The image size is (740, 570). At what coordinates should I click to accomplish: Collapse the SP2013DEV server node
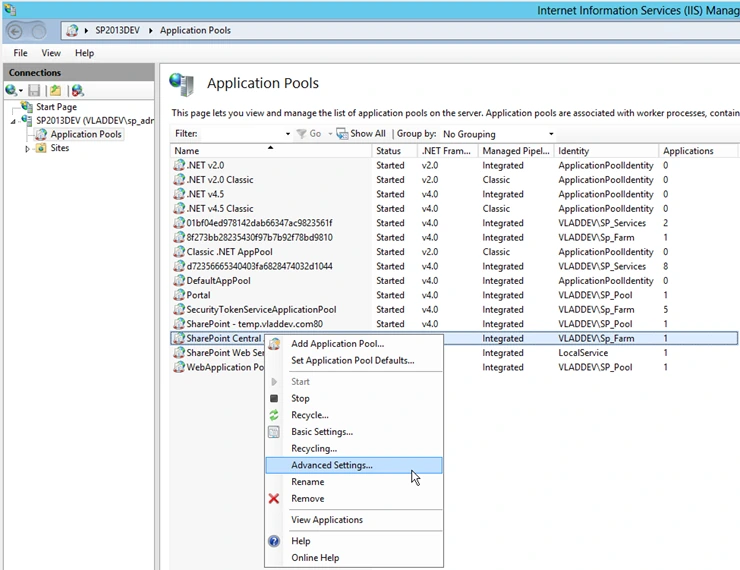13,121
